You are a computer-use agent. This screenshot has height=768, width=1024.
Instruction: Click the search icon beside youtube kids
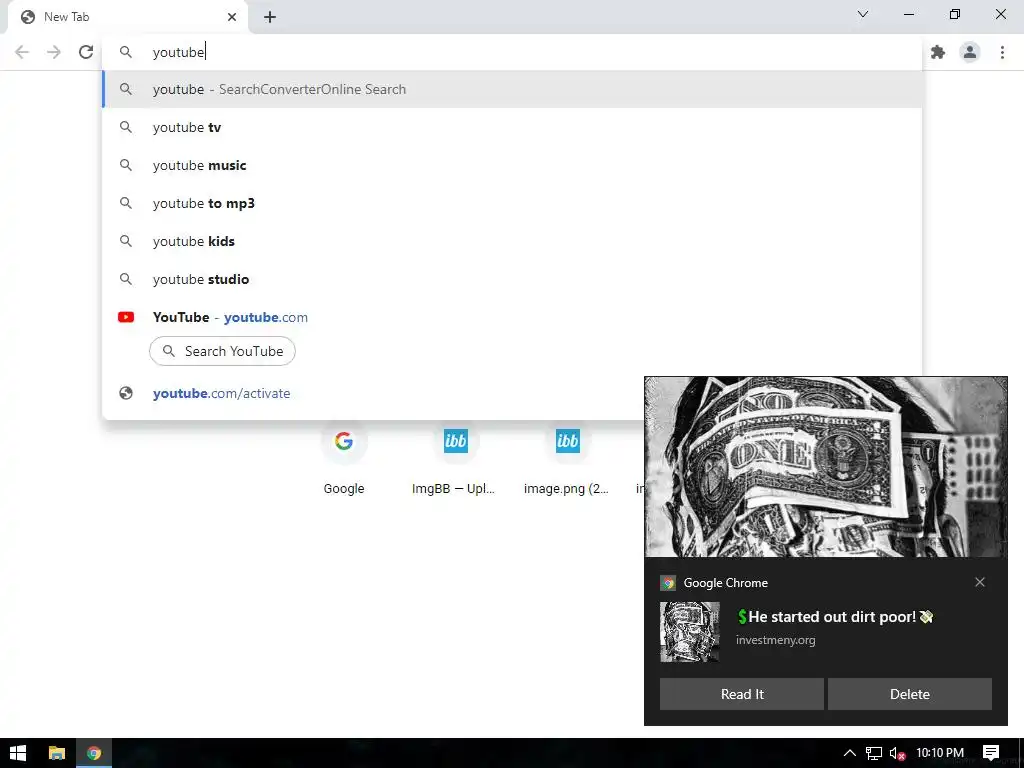tap(126, 241)
